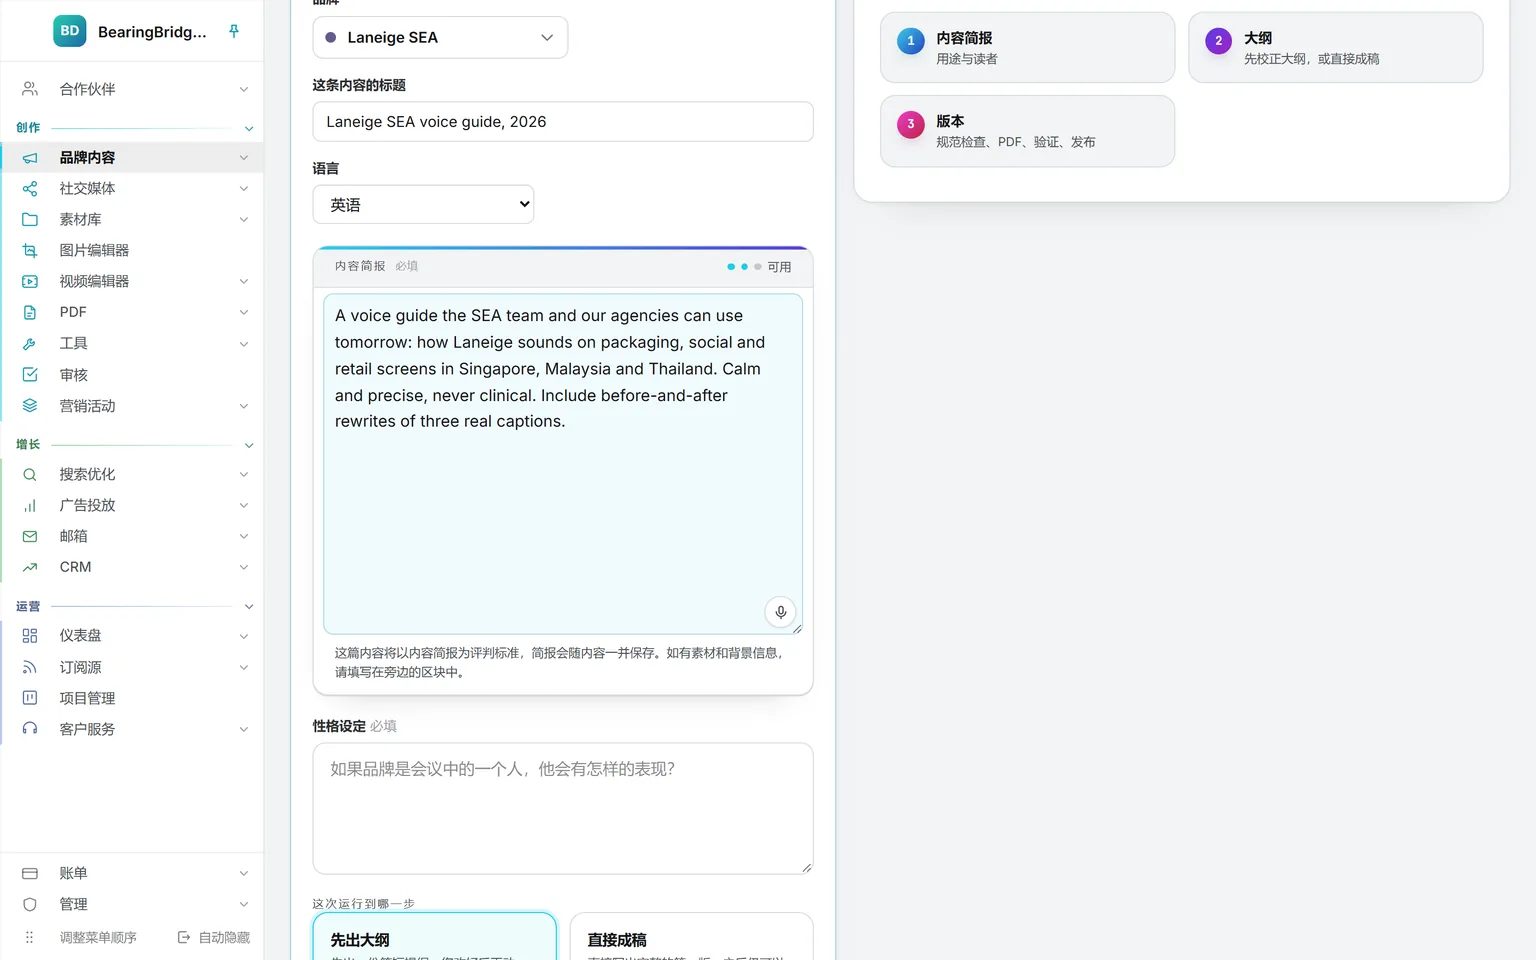Expand the PDF submenu chevron
The width and height of the screenshot is (1536, 960).
(x=244, y=313)
